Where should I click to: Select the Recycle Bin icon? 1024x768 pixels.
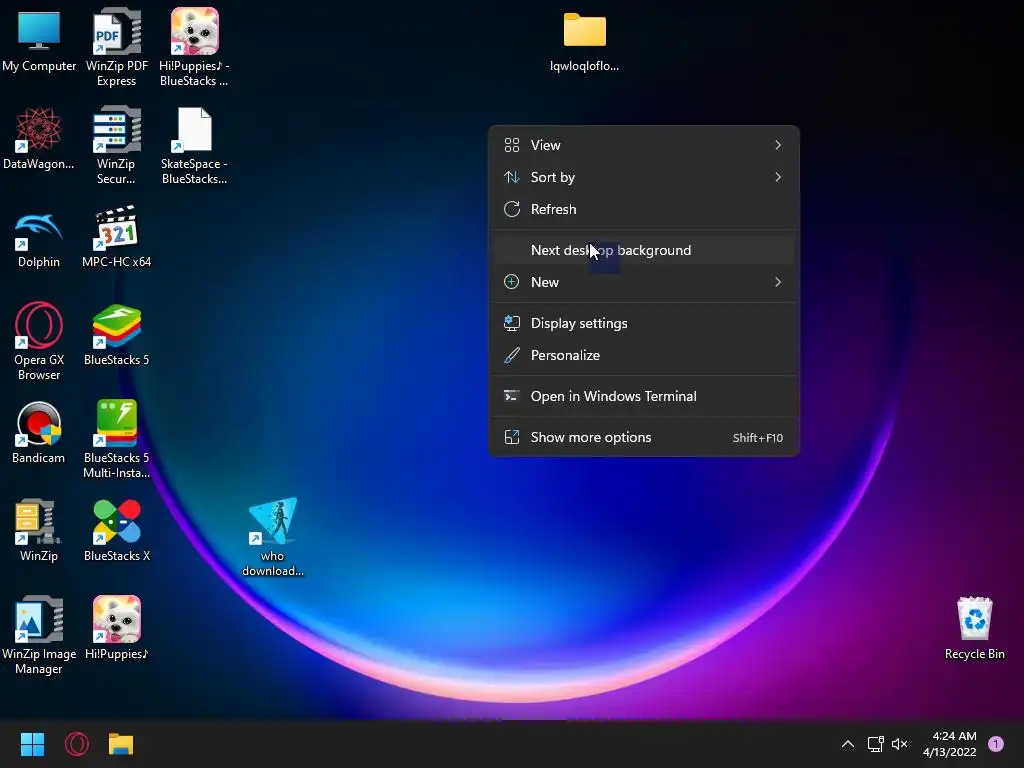coord(974,628)
